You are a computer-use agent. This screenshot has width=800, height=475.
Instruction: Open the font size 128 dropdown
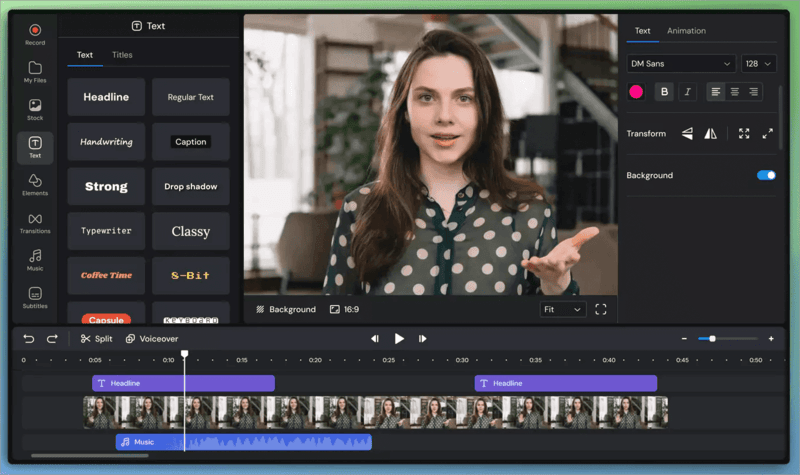pos(759,64)
